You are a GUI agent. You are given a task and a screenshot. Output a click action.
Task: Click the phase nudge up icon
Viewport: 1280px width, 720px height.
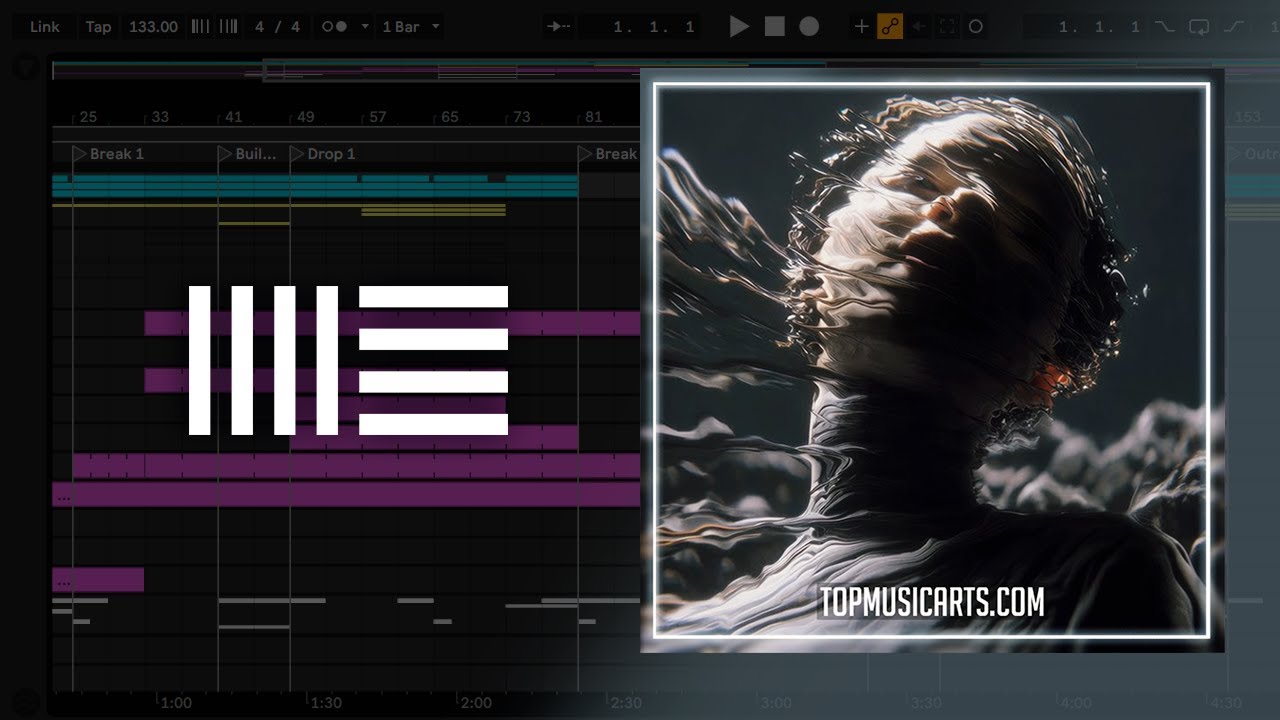click(228, 27)
